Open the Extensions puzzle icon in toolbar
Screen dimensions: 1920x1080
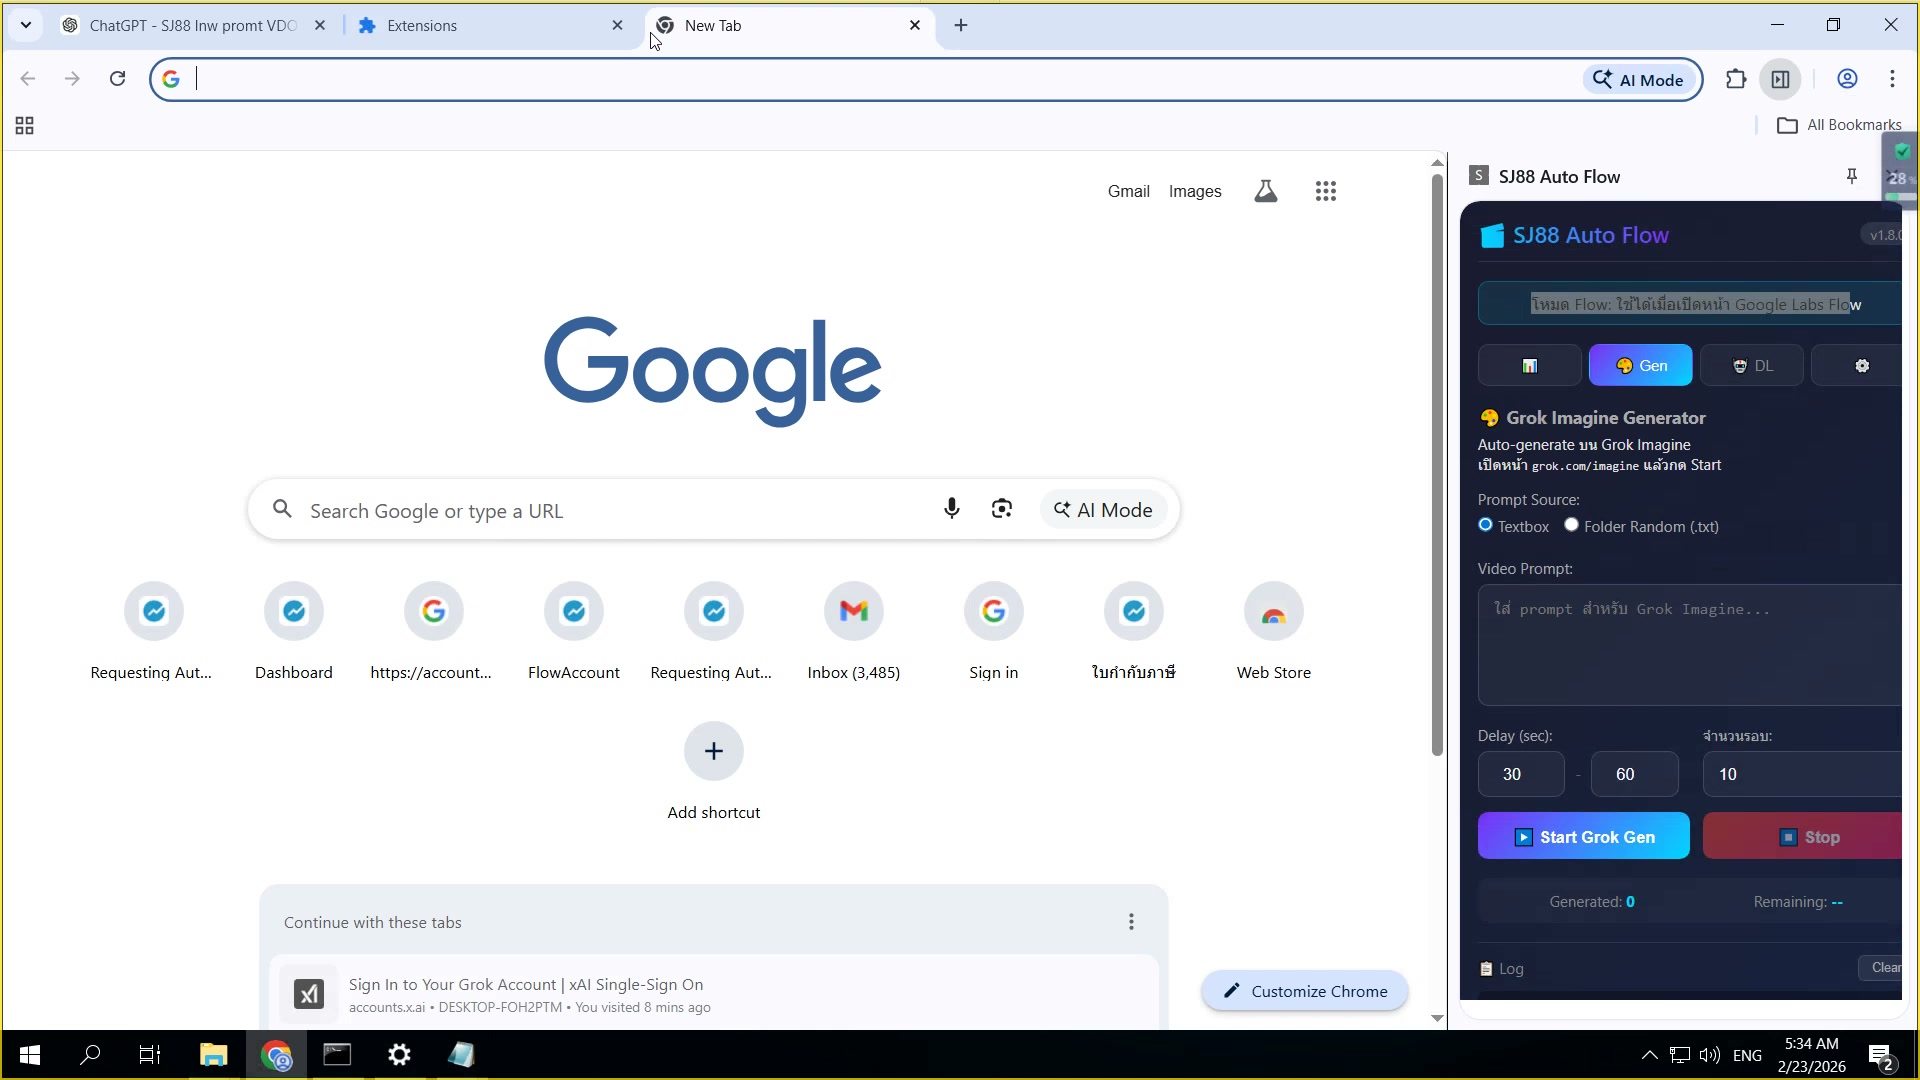pyautogui.click(x=1737, y=79)
